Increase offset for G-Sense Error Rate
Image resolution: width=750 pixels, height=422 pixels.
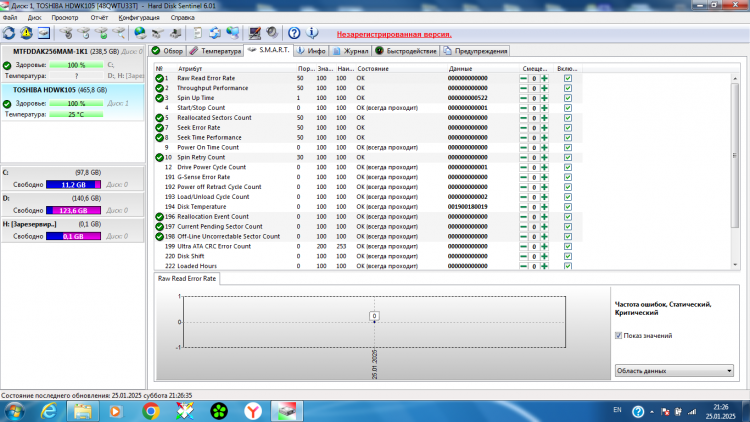tap(544, 177)
